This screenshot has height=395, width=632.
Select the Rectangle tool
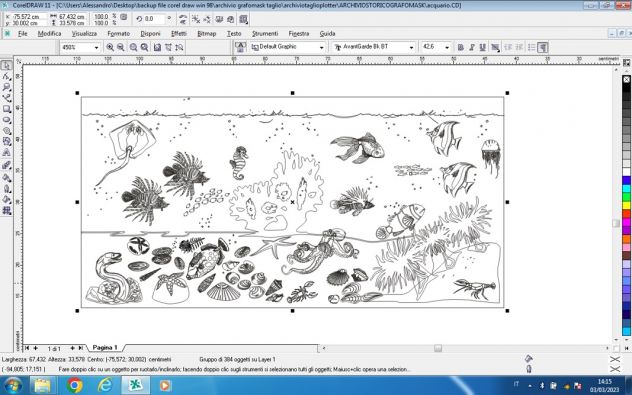(6, 109)
